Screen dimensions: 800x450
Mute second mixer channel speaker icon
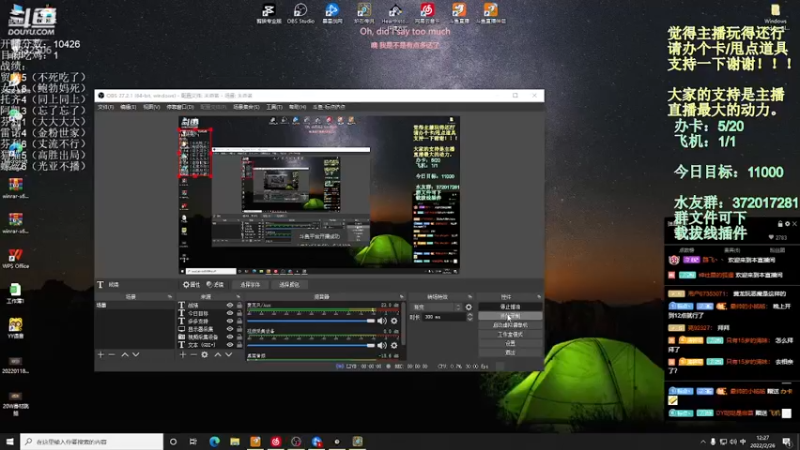382,345
